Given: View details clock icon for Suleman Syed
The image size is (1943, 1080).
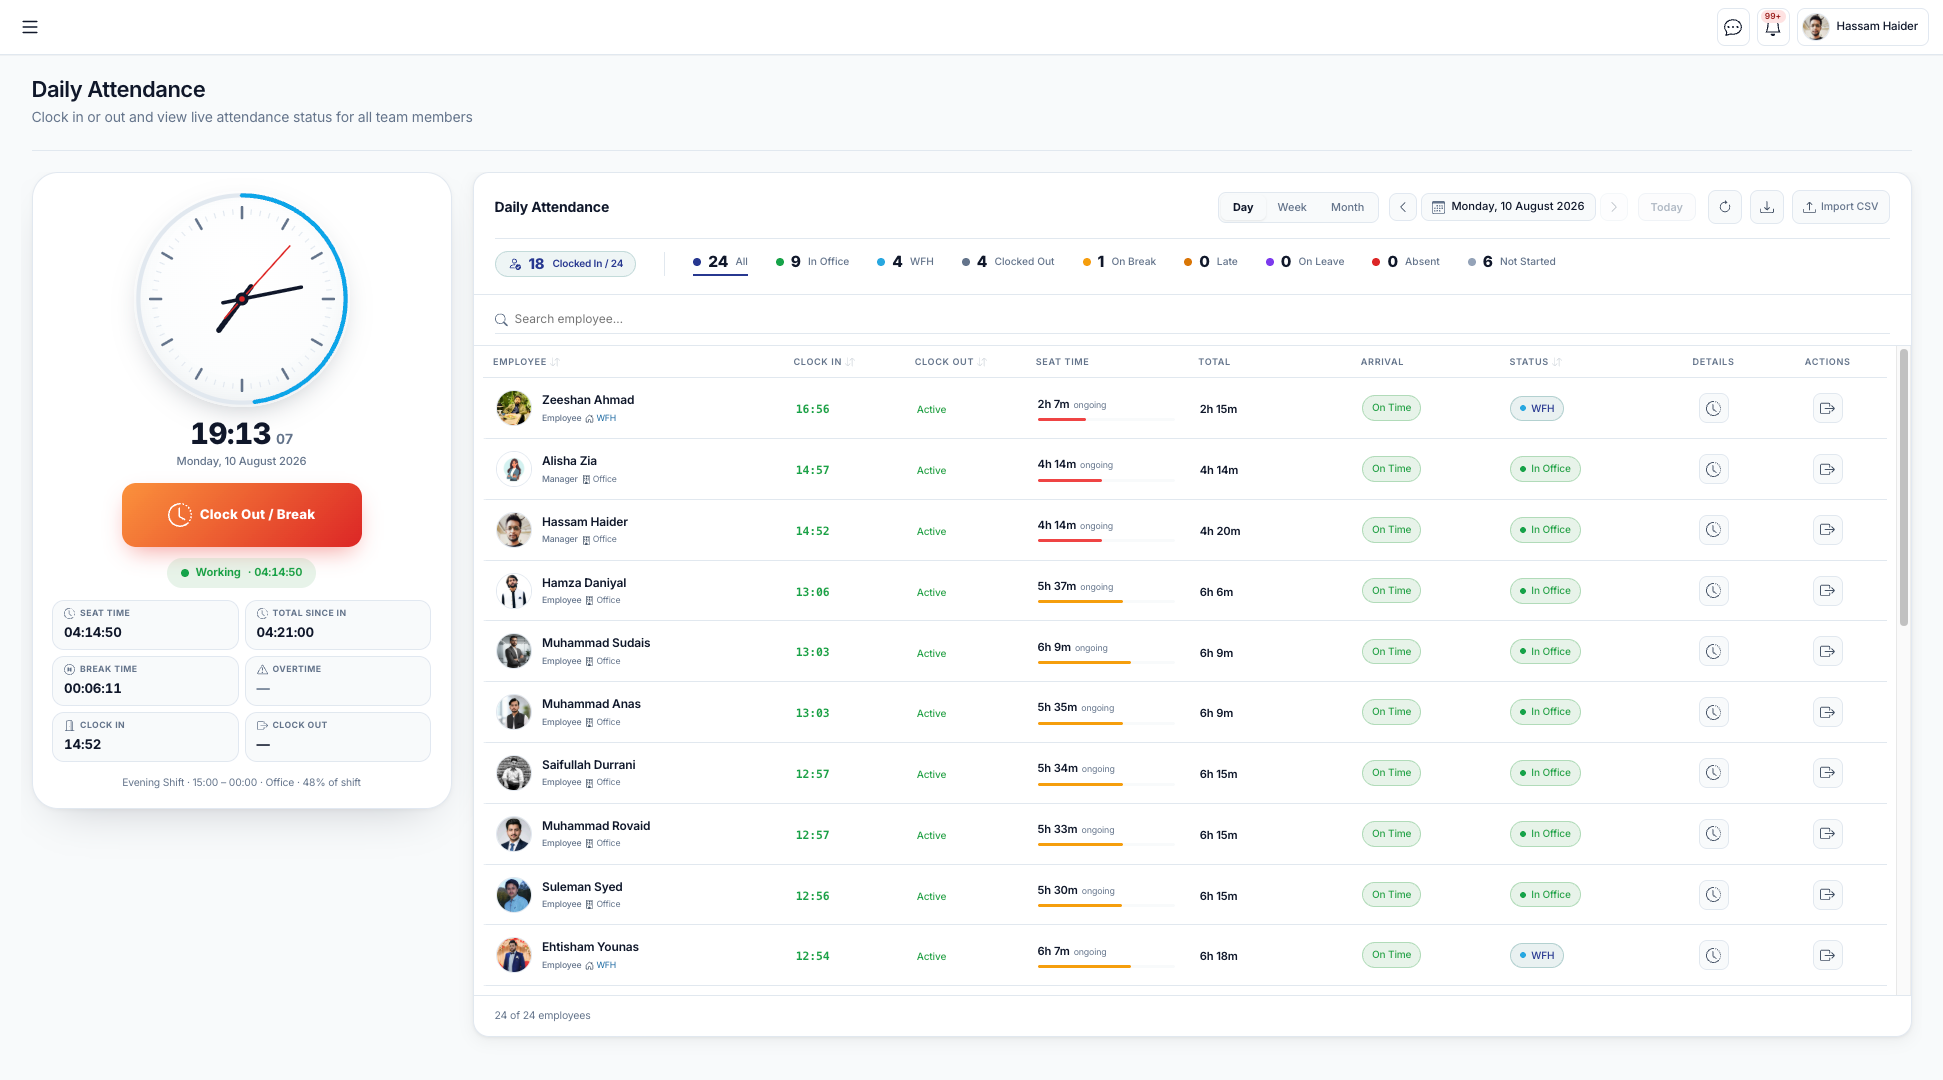Looking at the screenshot, I should (1714, 895).
